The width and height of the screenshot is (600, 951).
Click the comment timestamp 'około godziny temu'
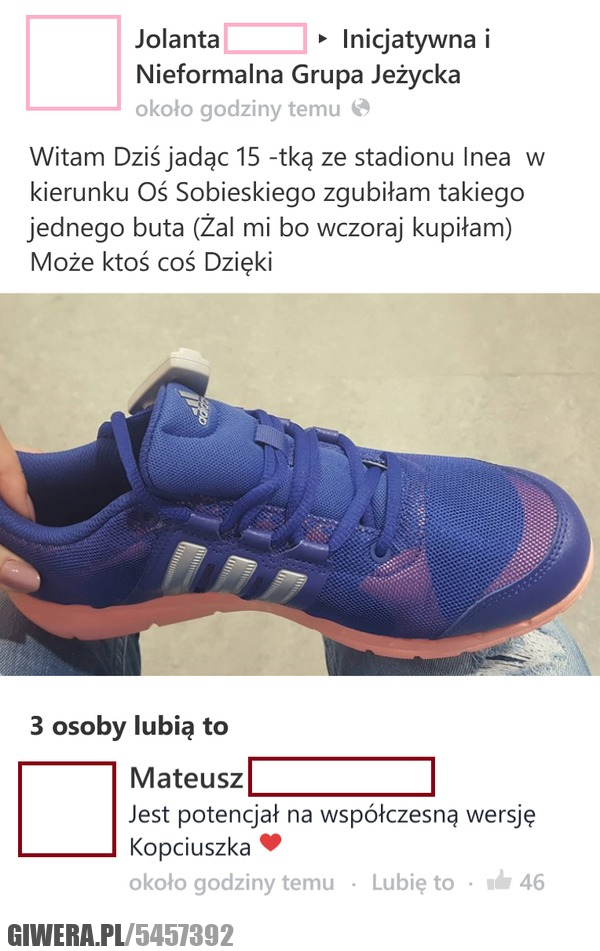pyautogui.click(x=232, y=882)
